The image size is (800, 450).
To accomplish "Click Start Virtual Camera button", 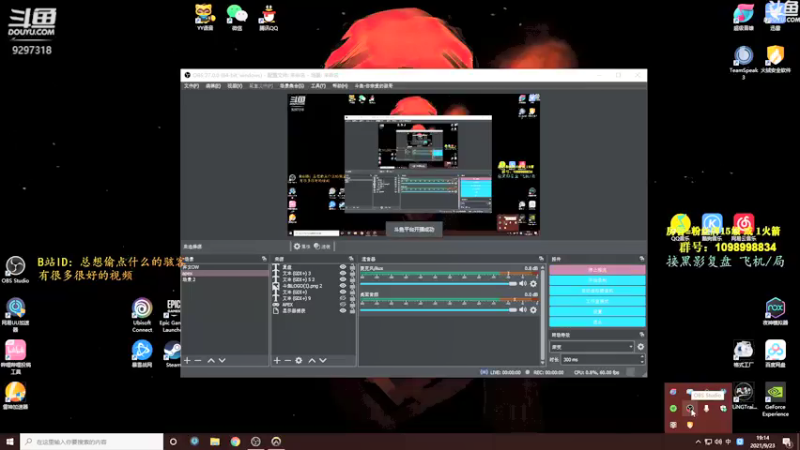I will pos(597,291).
